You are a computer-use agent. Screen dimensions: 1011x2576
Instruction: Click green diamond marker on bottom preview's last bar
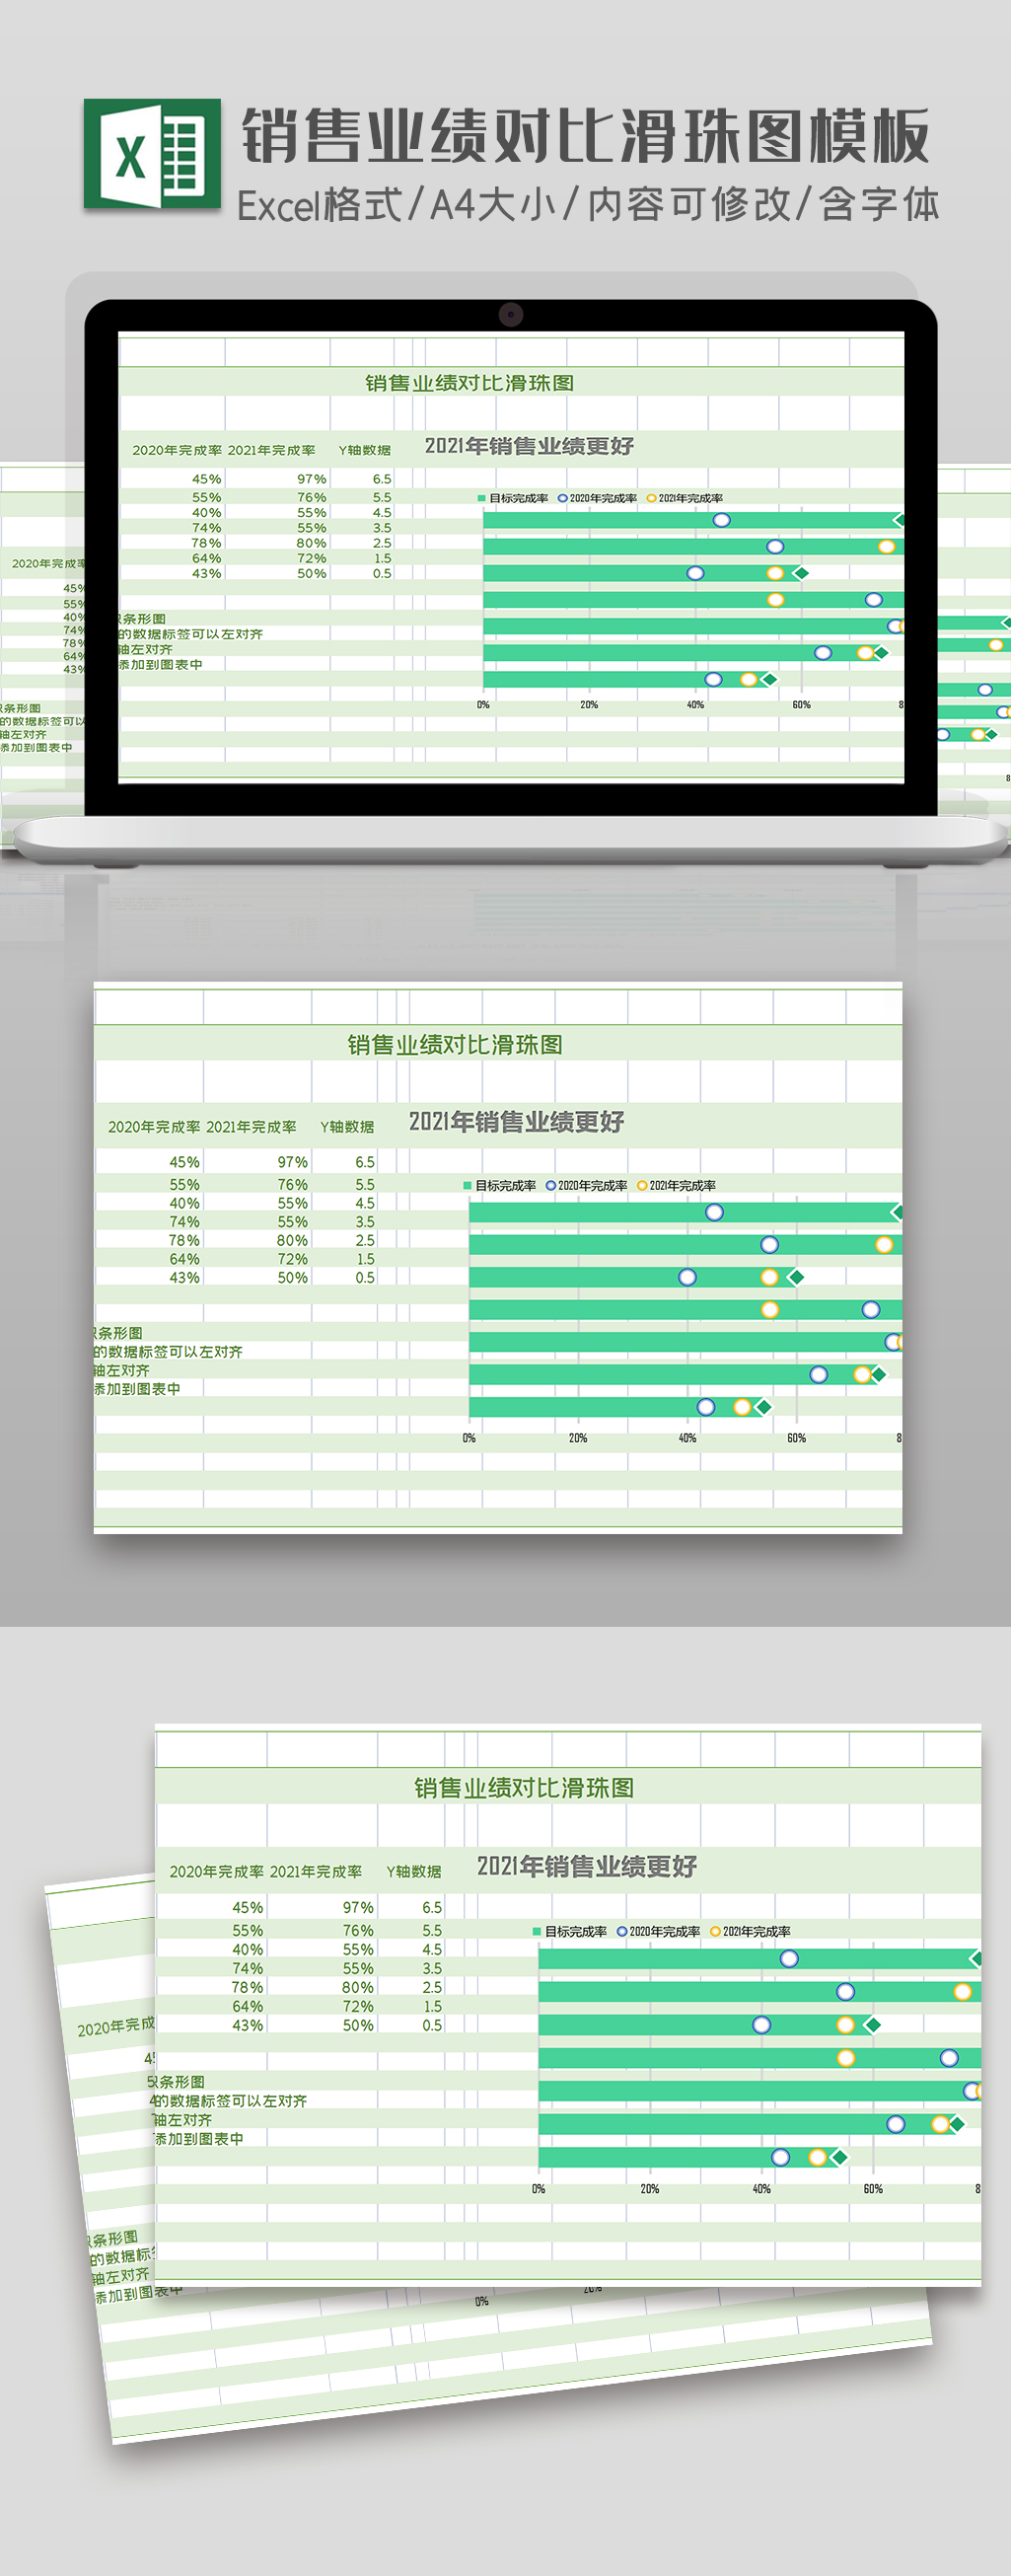(840, 2157)
